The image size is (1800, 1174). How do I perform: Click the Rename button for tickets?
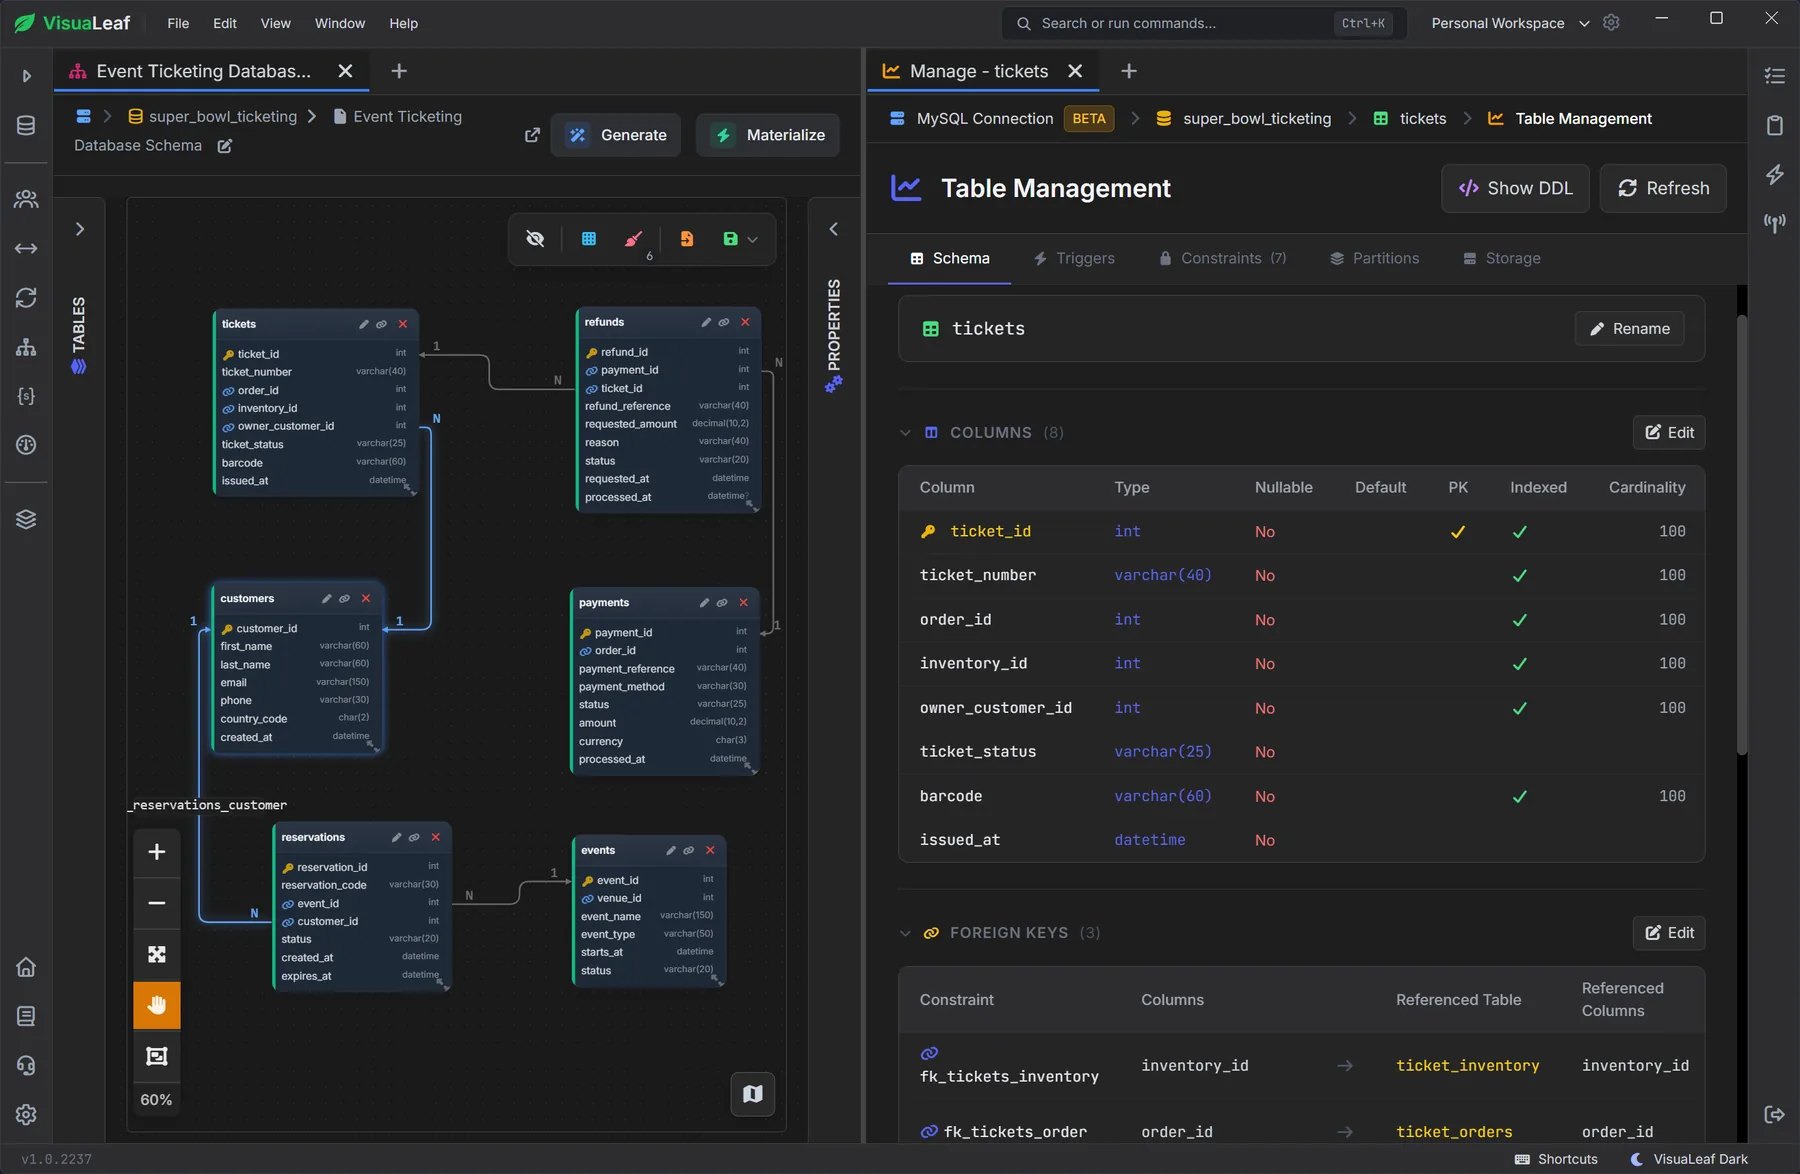pos(1629,328)
